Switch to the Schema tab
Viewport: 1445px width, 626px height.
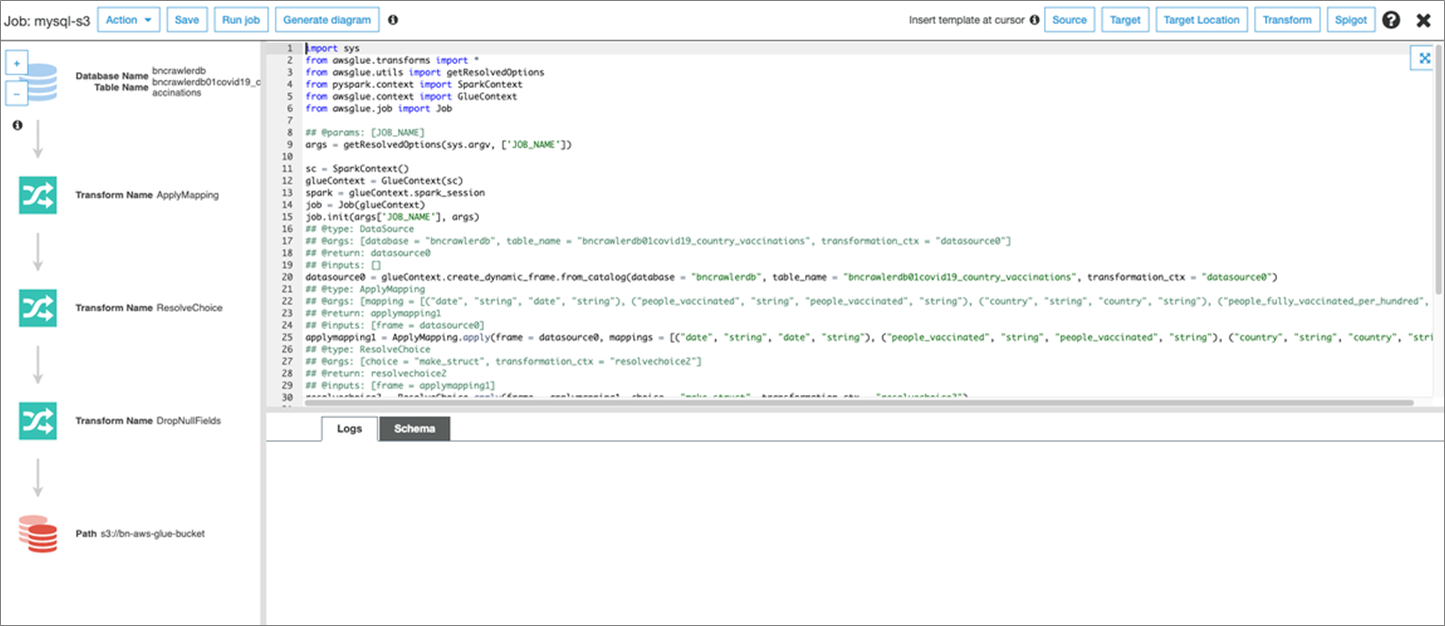pos(414,428)
